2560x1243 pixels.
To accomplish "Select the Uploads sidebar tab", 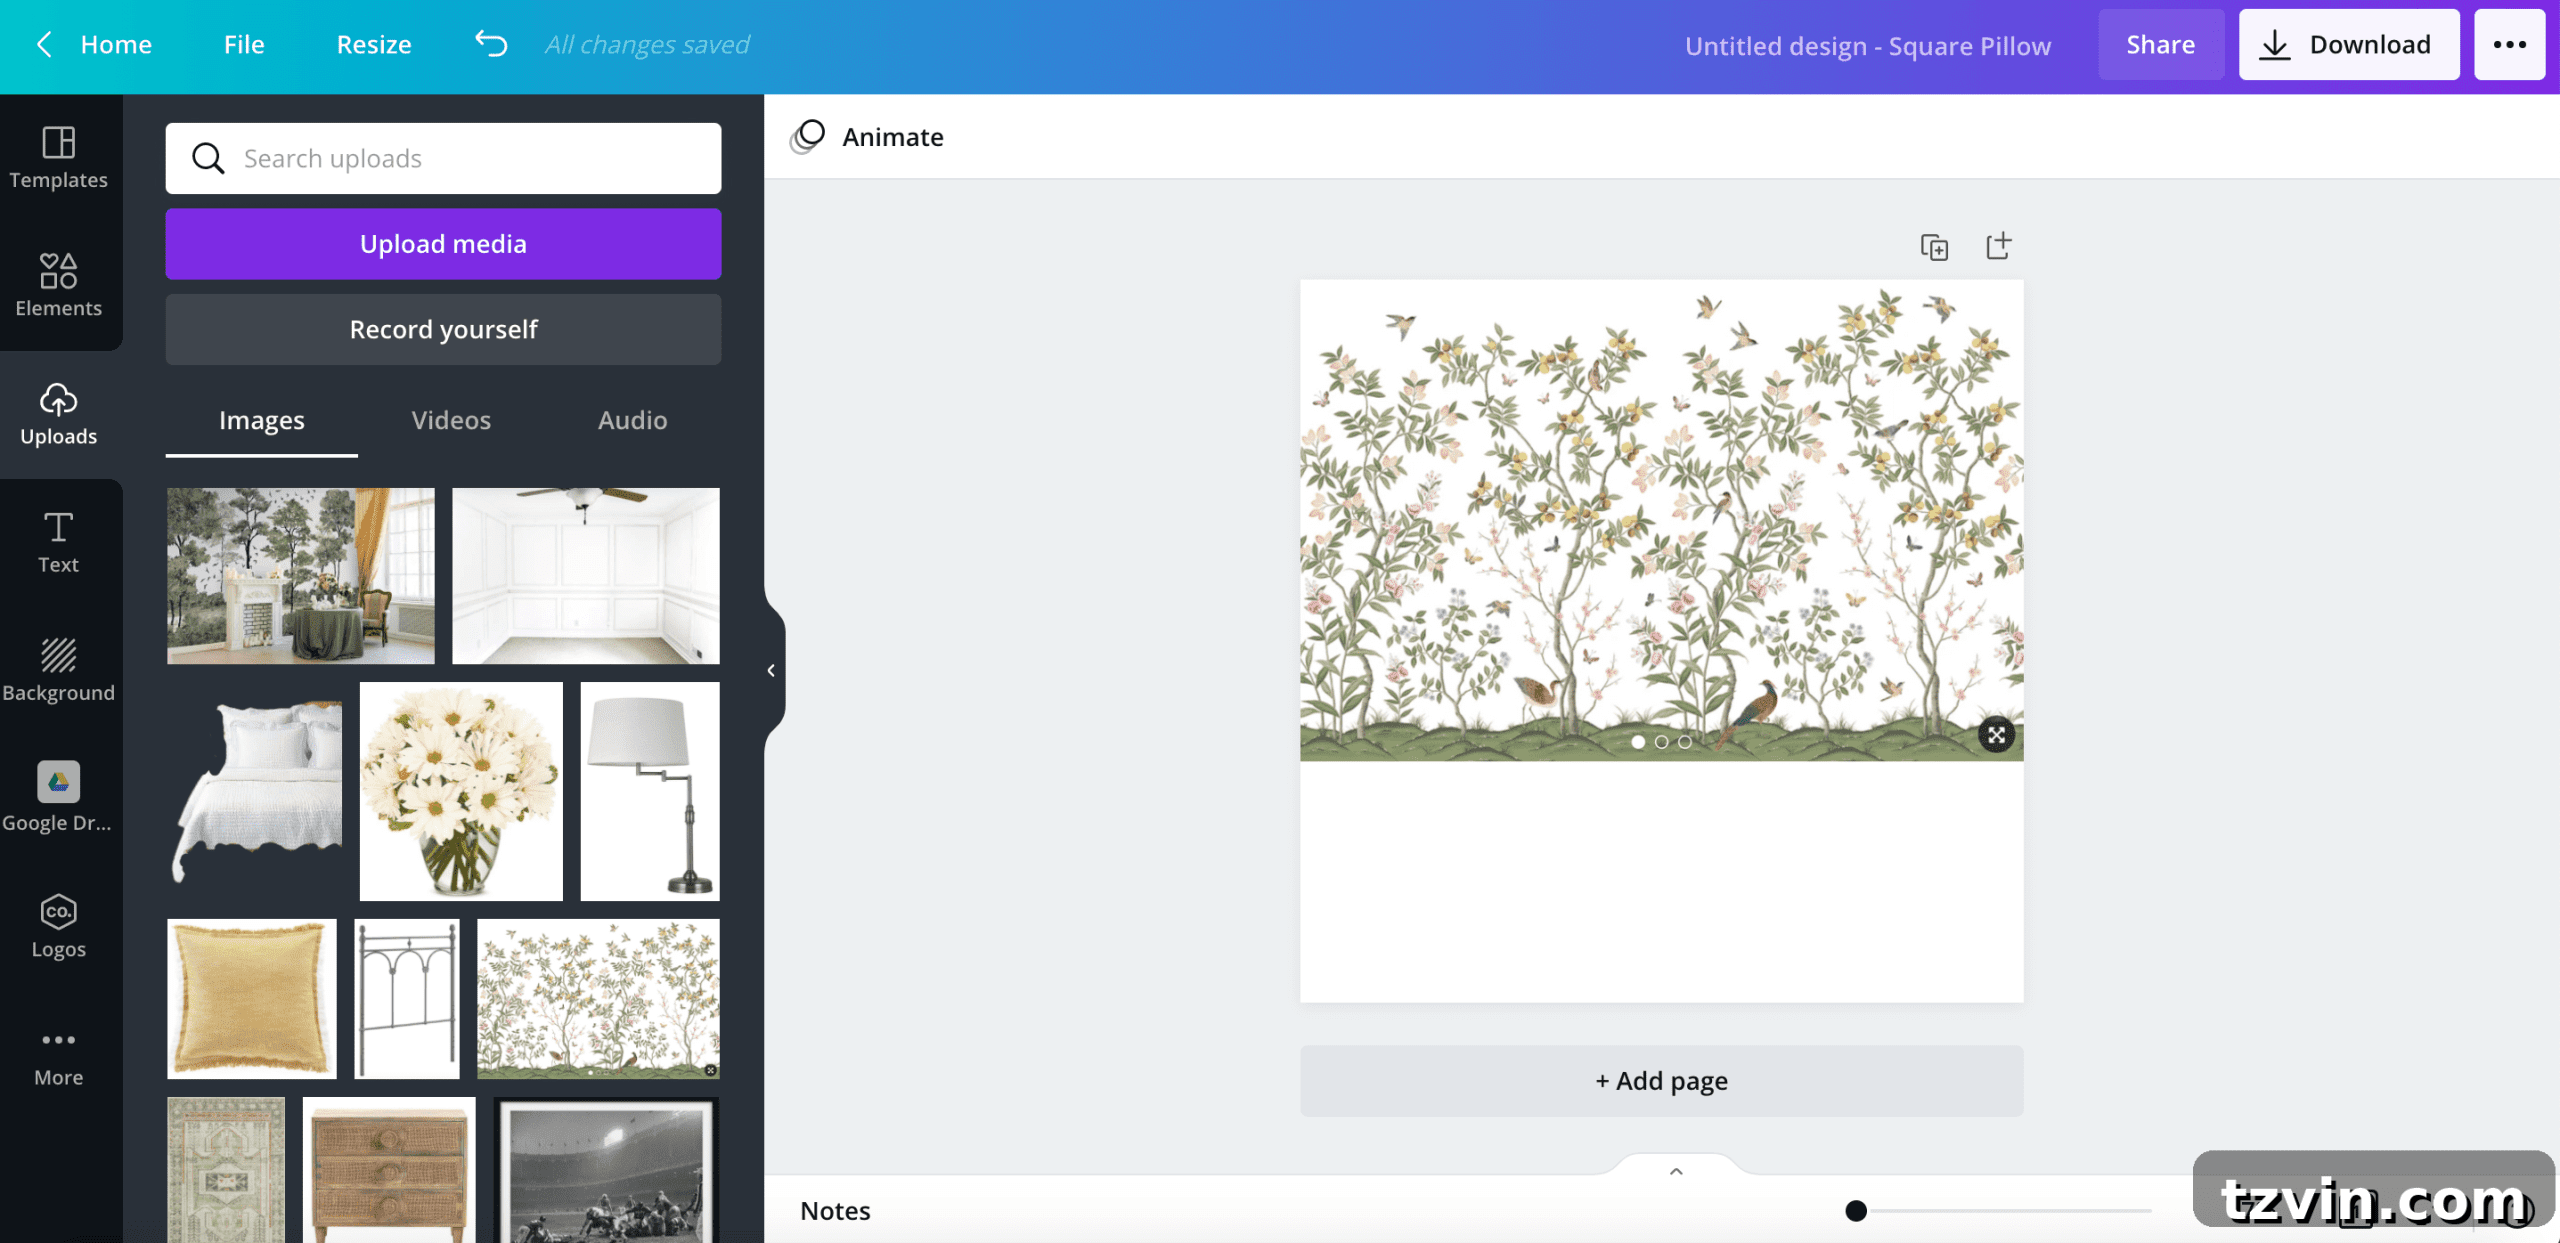I will 59,415.
